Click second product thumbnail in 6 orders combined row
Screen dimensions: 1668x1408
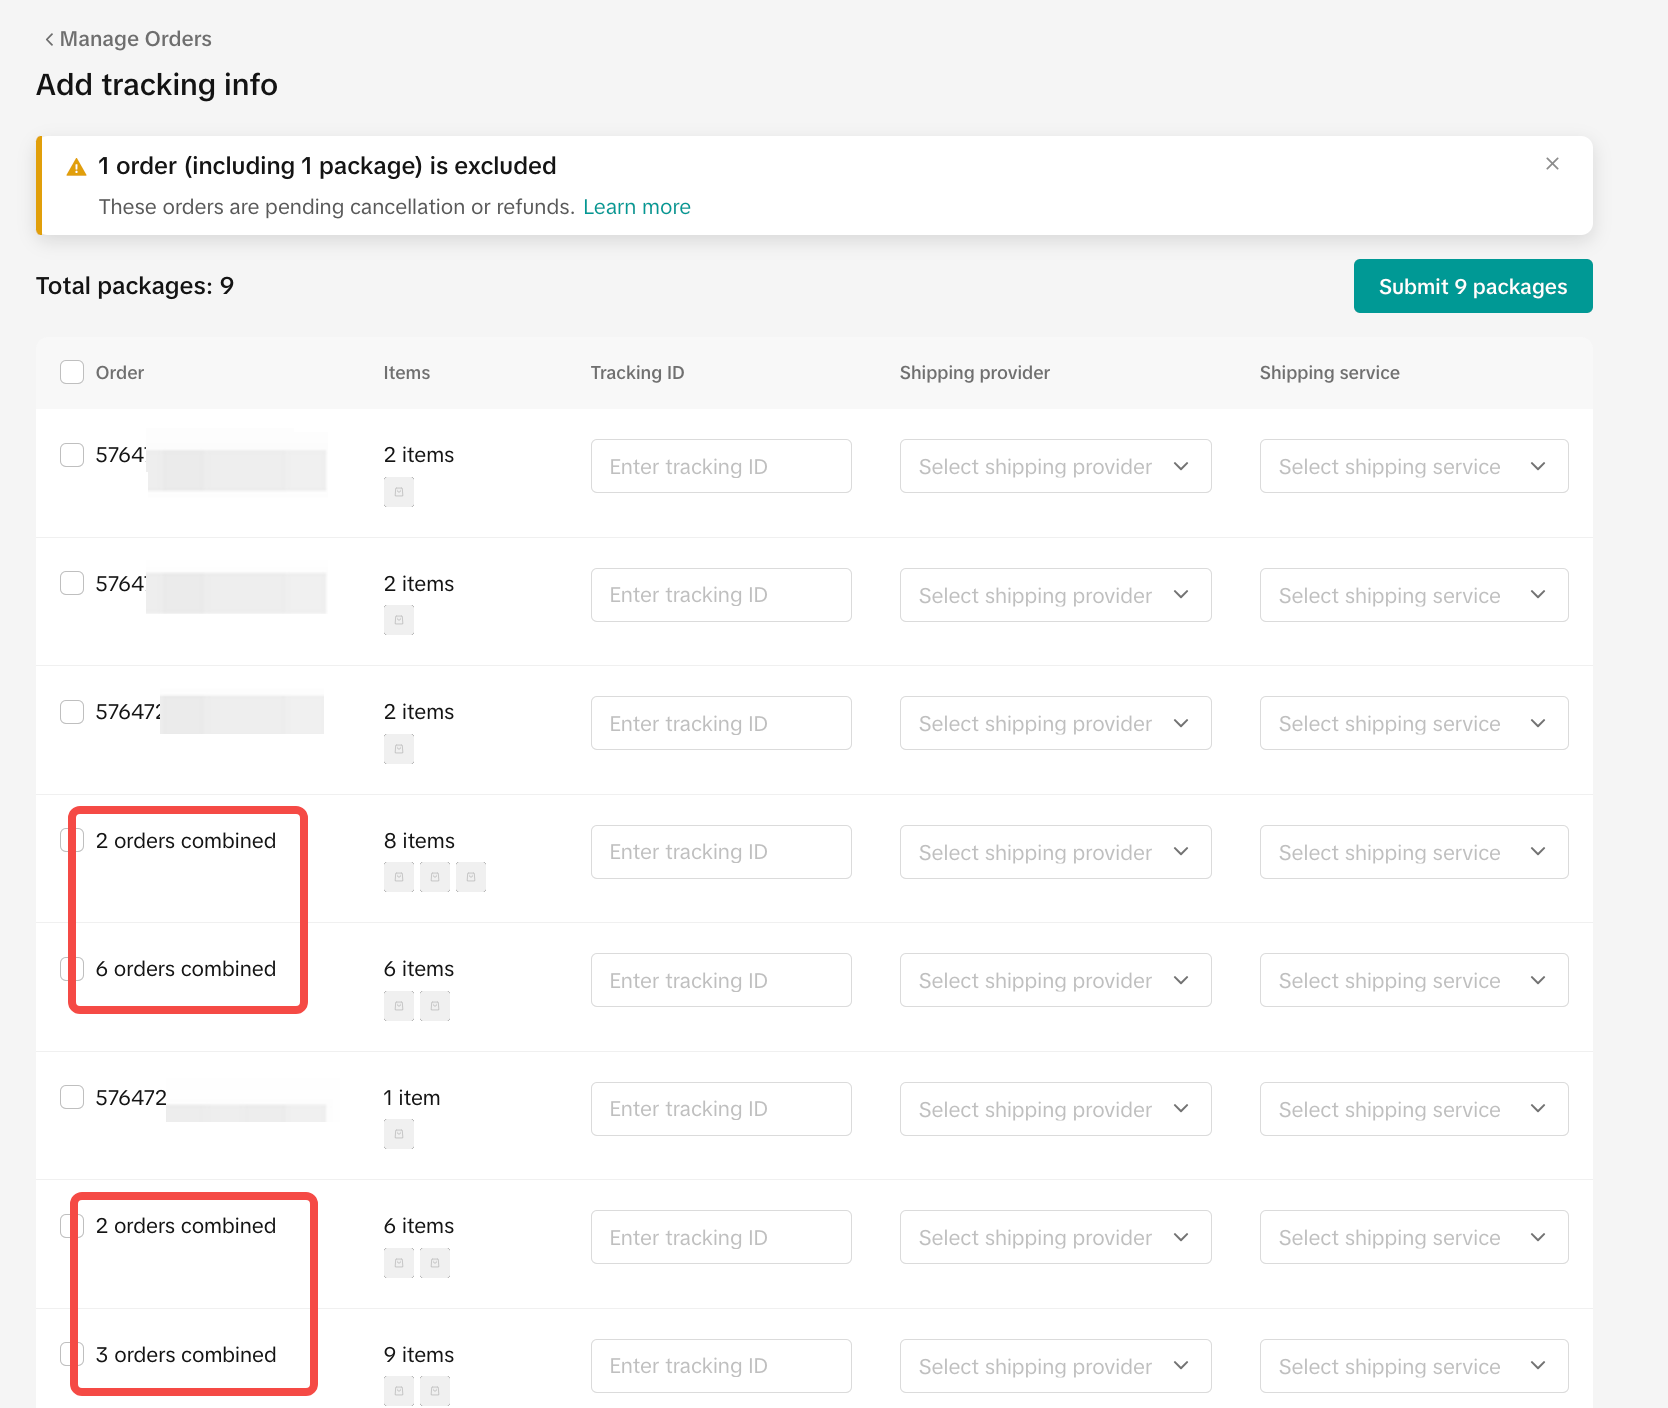pyautogui.click(x=435, y=1006)
